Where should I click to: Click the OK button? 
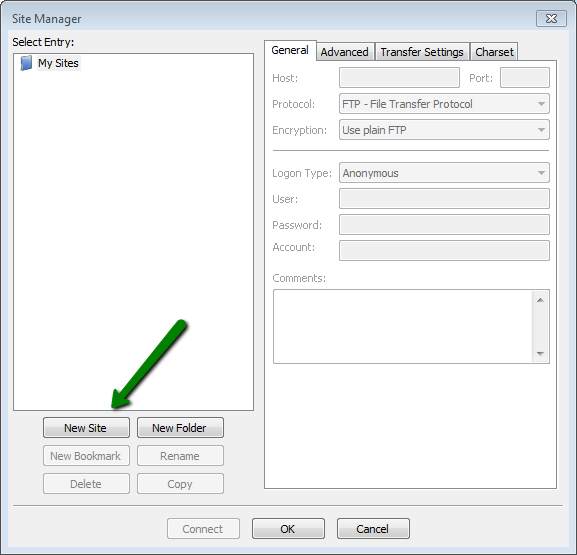coord(288,529)
